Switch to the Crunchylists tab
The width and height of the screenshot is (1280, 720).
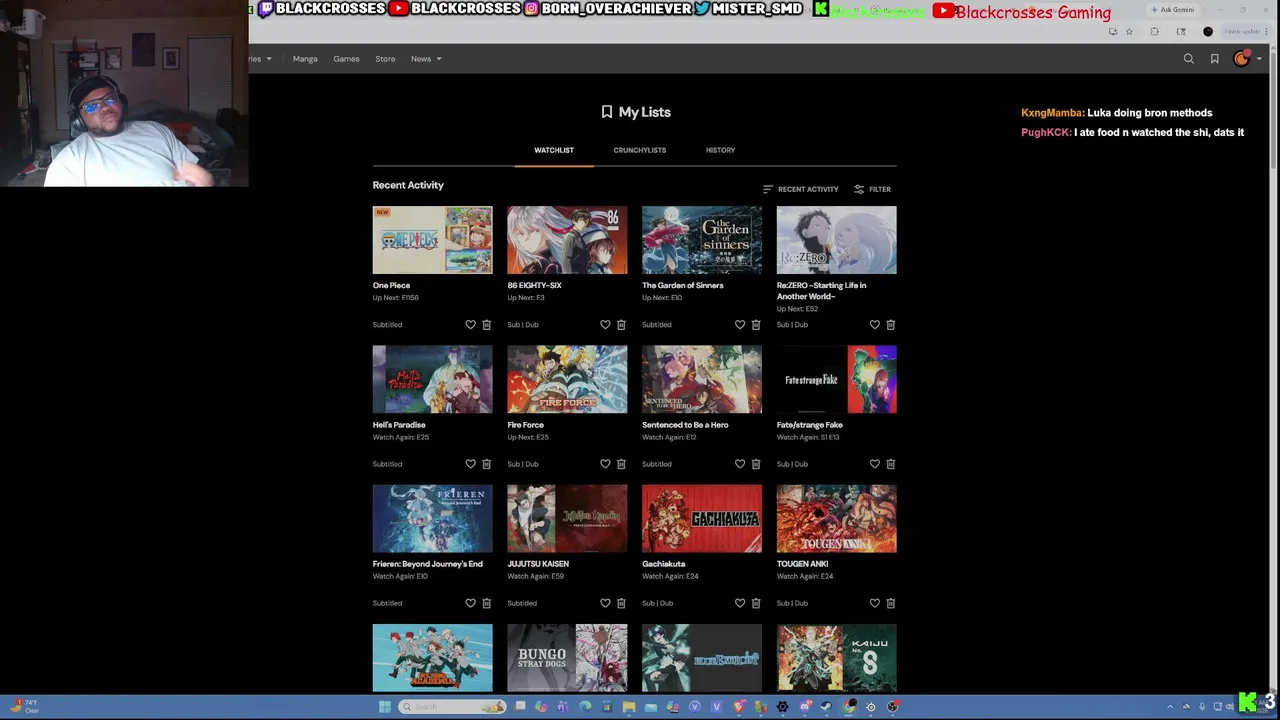pos(640,150)
